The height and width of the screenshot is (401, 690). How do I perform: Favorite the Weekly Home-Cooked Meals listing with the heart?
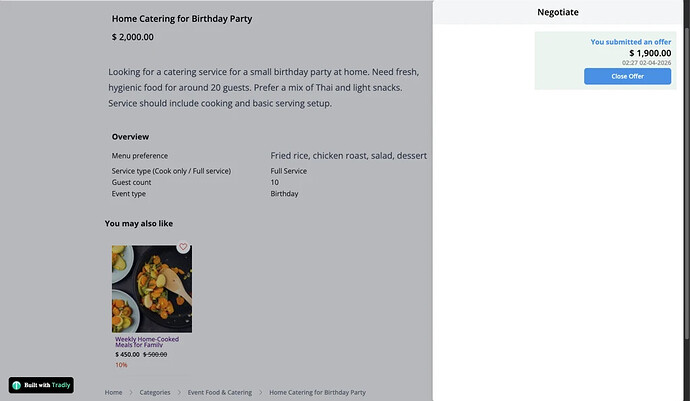coord(183,247)
